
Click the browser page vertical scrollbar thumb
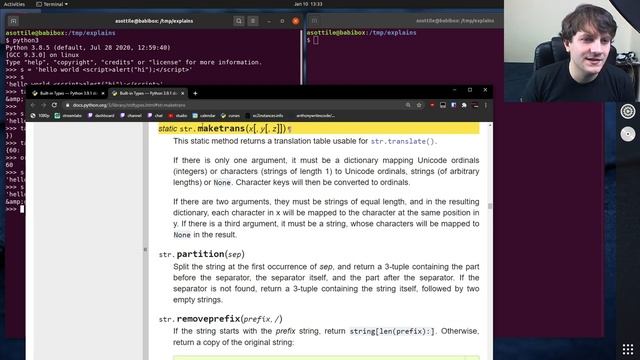[x=490, y=206]
